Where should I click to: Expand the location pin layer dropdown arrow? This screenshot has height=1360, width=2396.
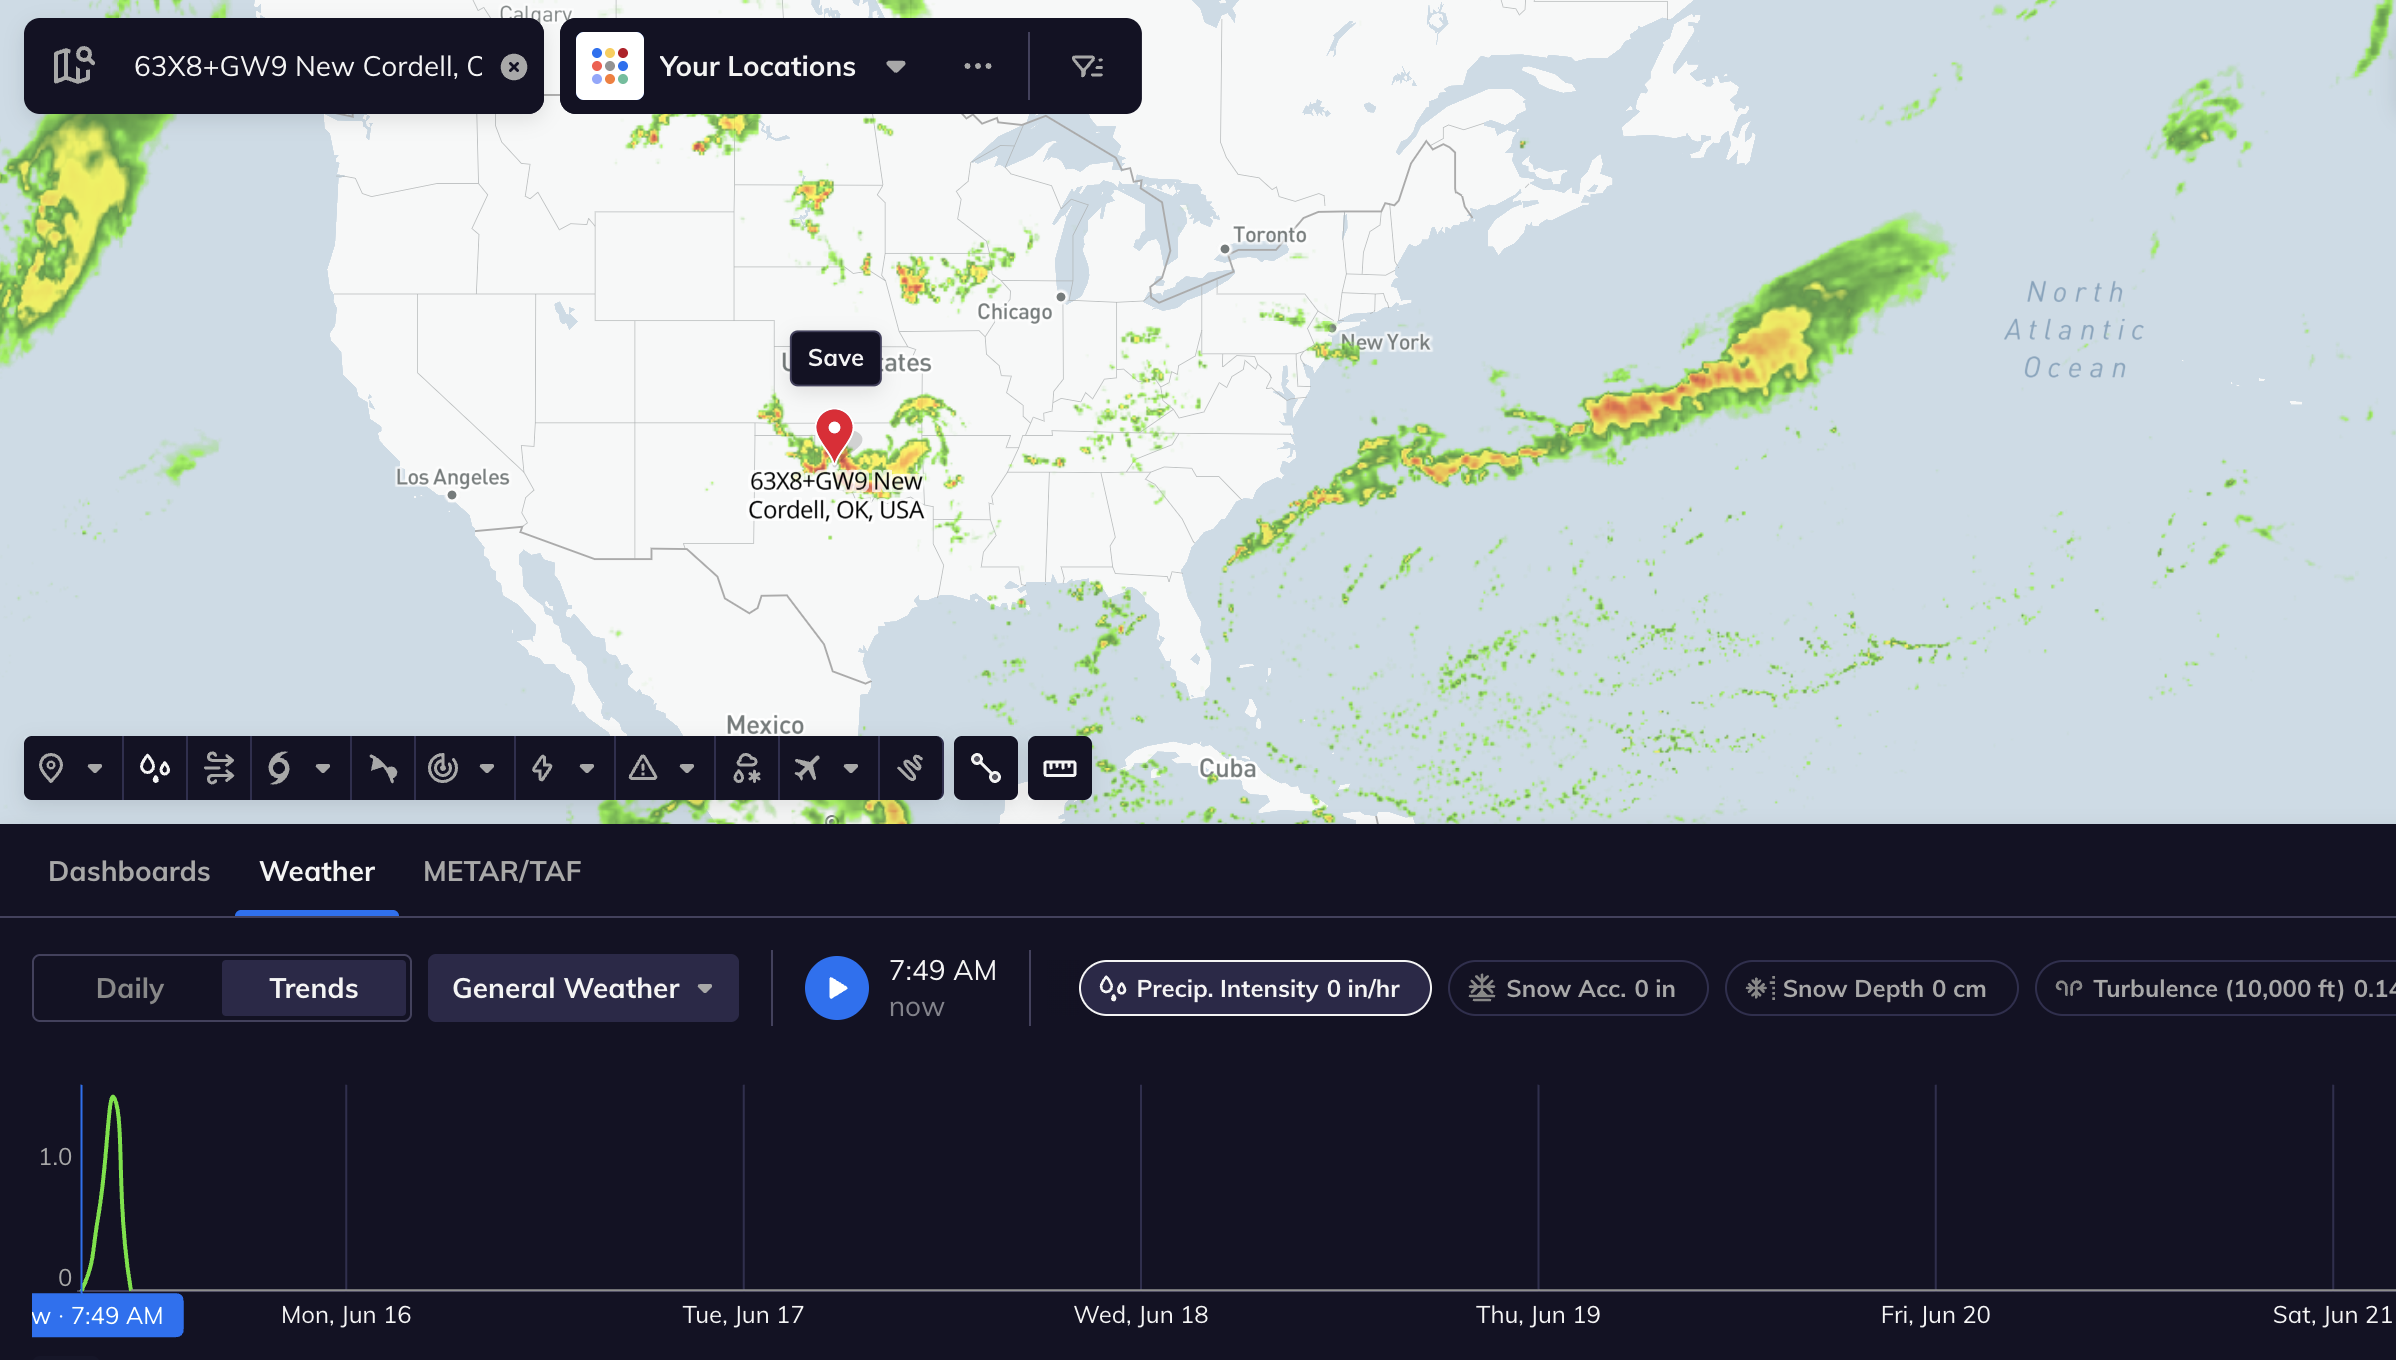pos(95,768)
